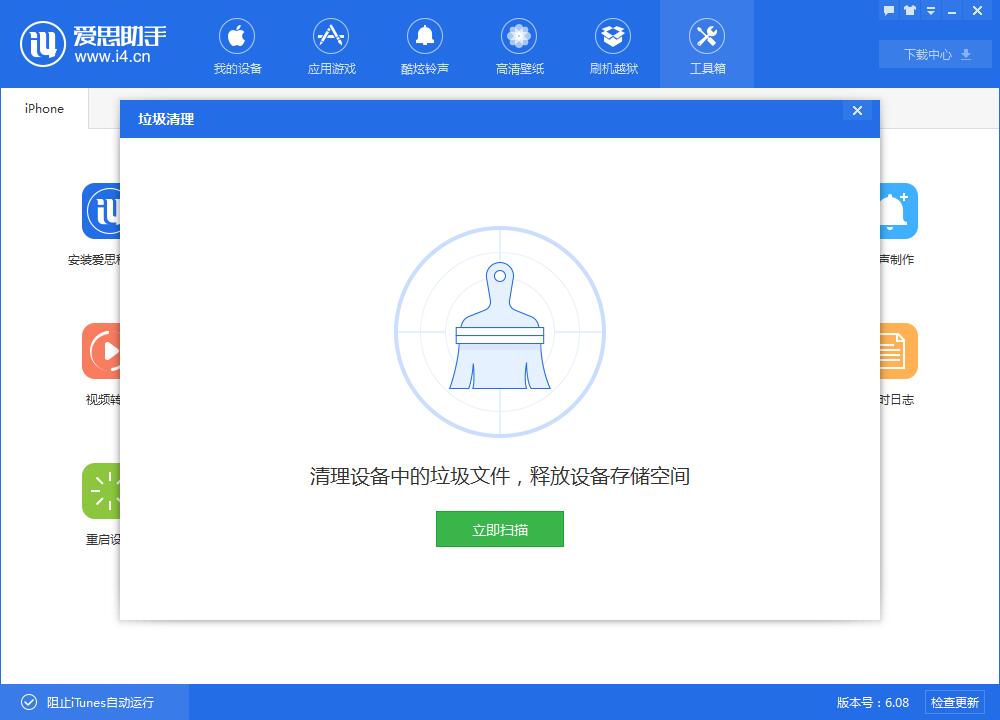The image size is (1000, 720).
Task: Click the 重启设备 restart device icon
Action: pyautogui.click(x=104, y=492)
